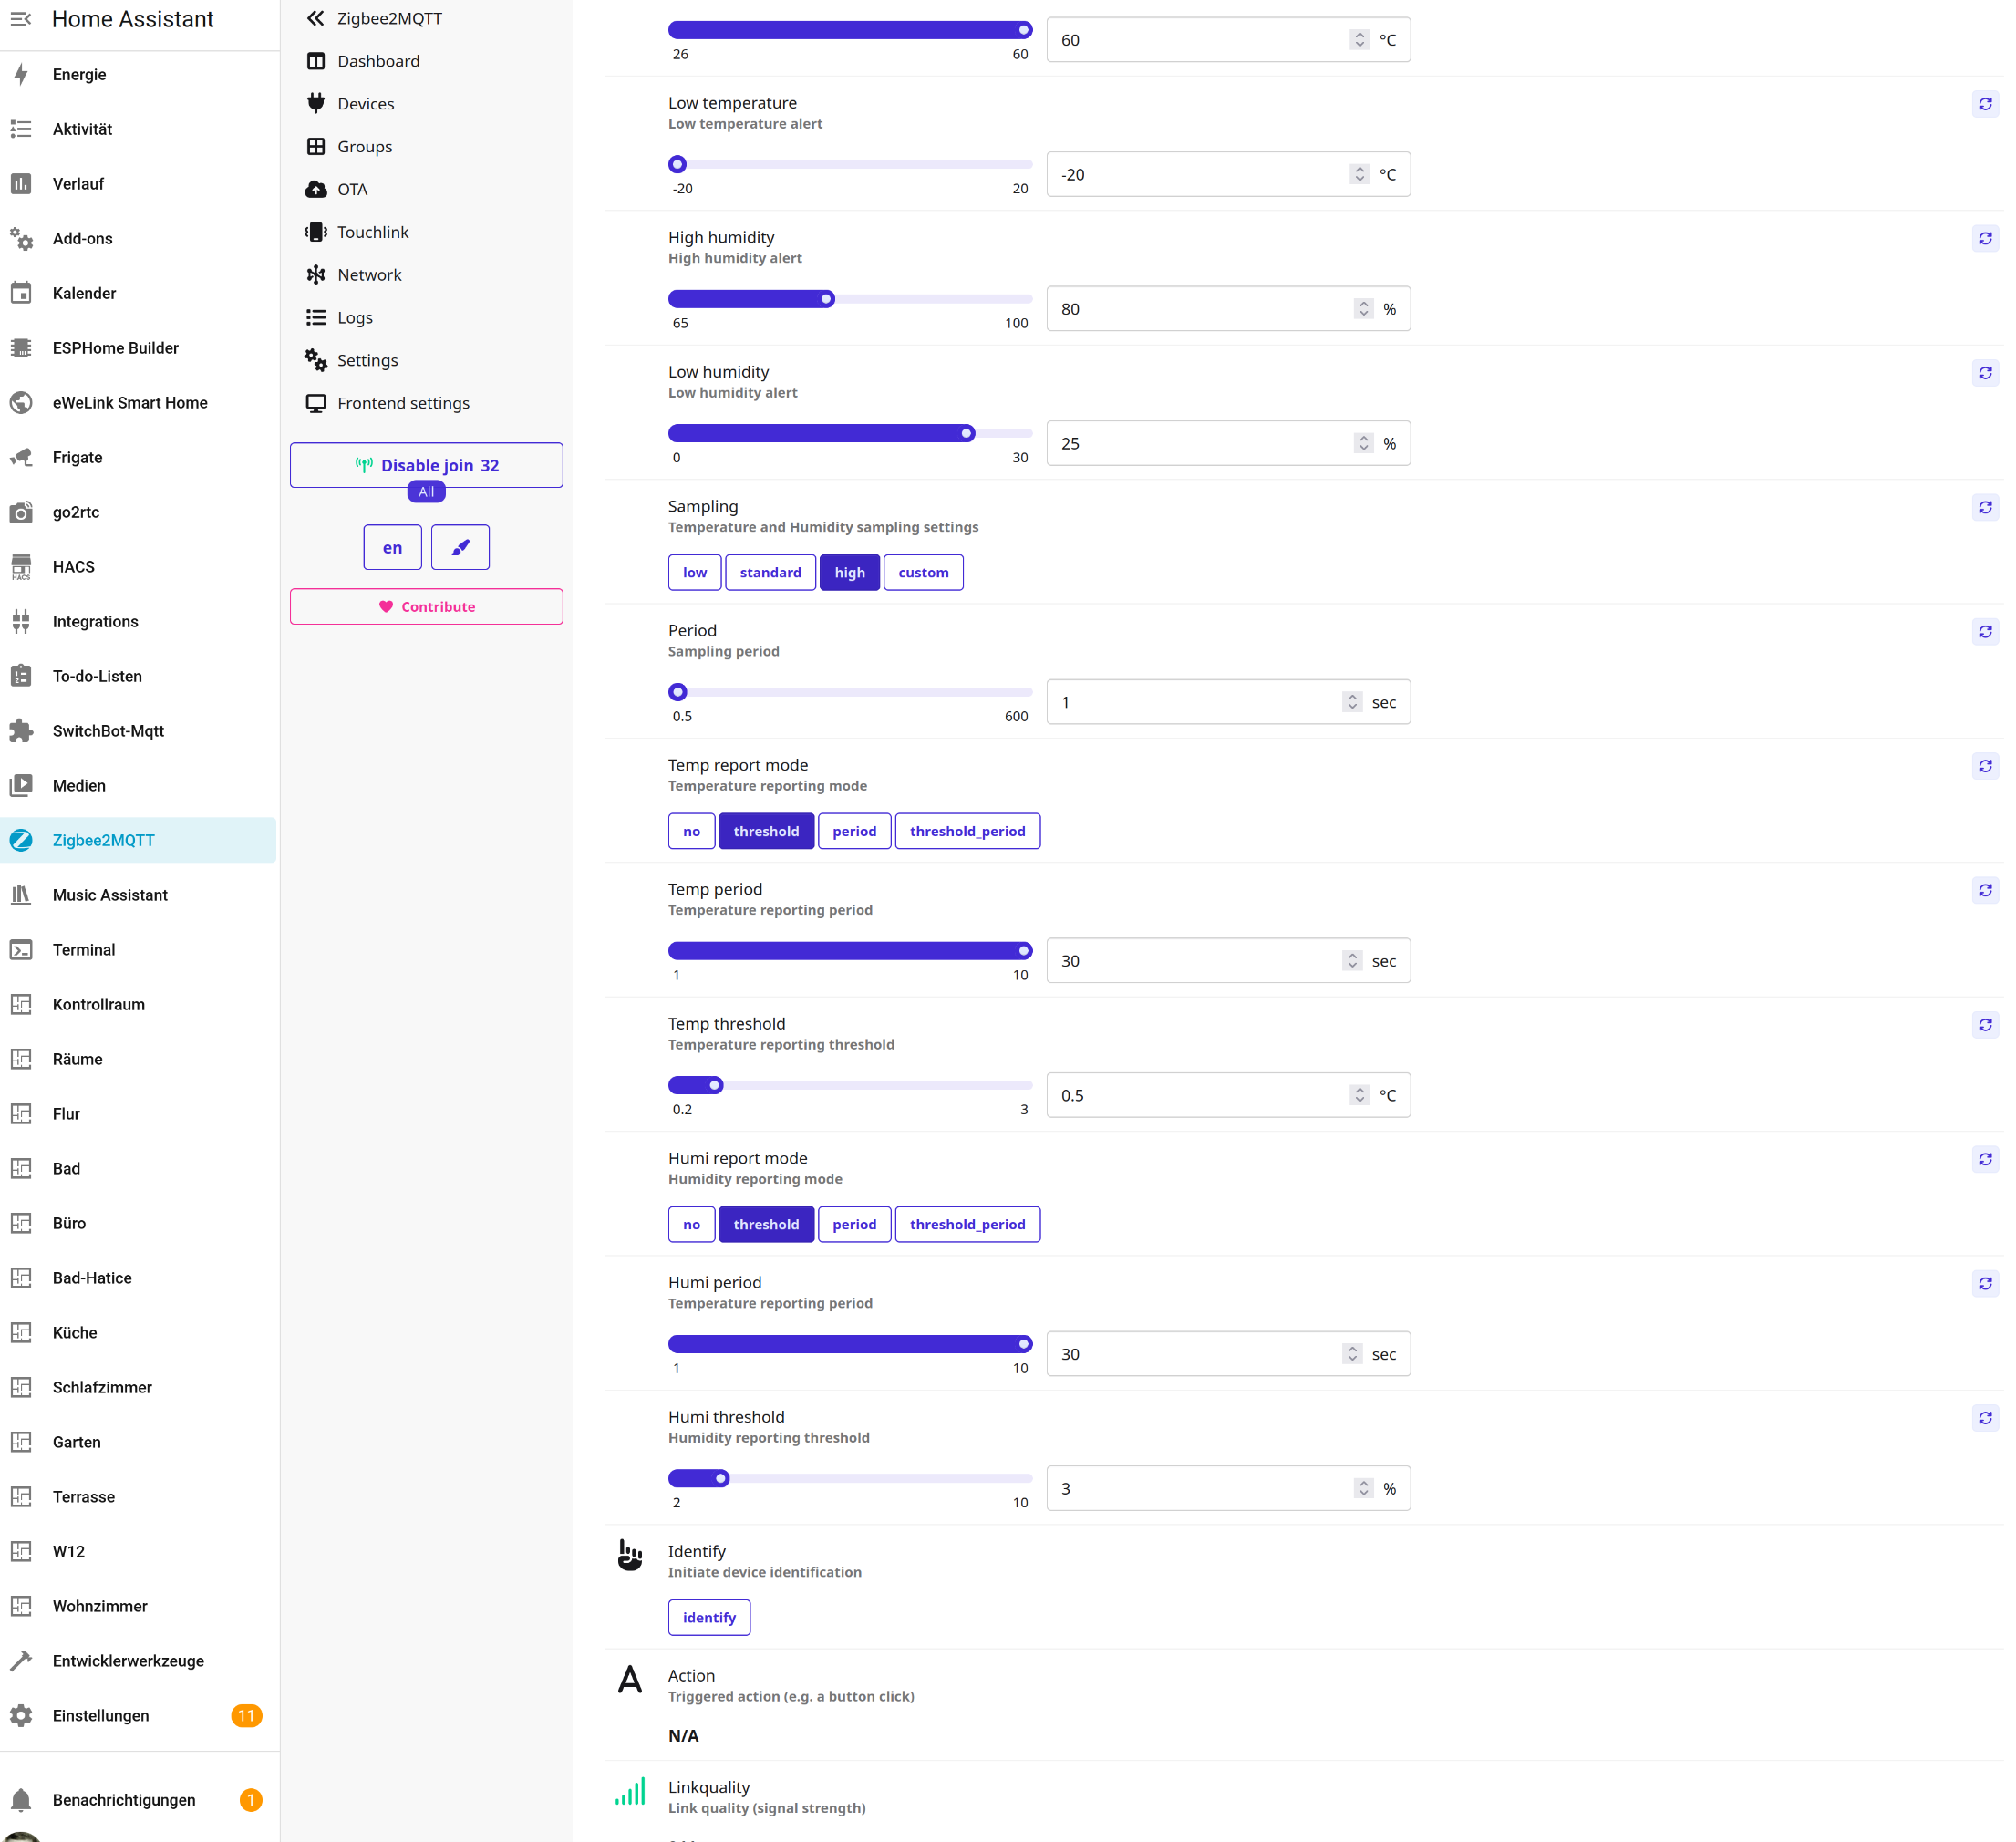Click the Disable join button

coord(426,465)
